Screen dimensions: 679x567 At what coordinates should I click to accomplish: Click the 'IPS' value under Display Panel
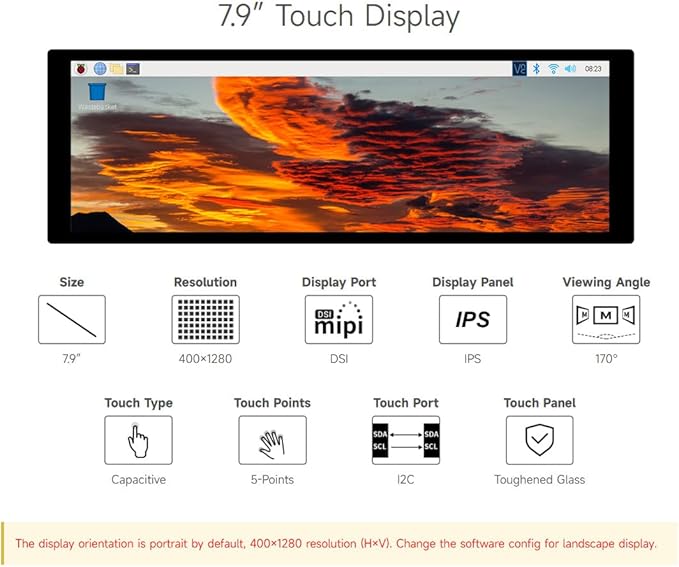click(x=472, y=359)
